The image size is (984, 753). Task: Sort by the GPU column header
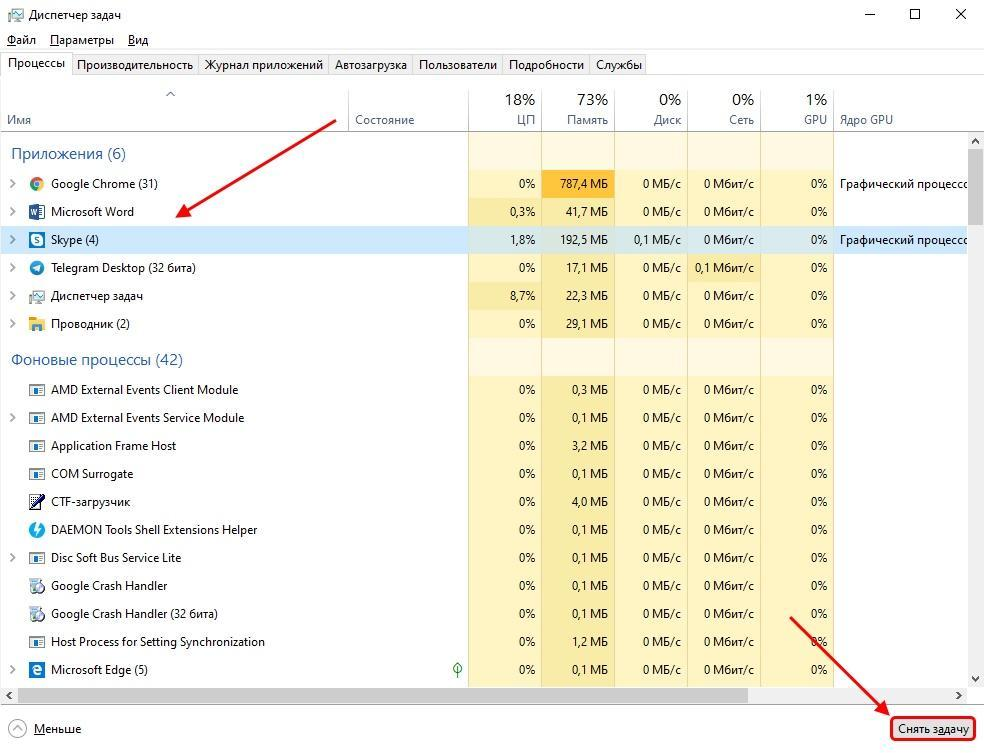pyautogui.click(x=797, y=110)
